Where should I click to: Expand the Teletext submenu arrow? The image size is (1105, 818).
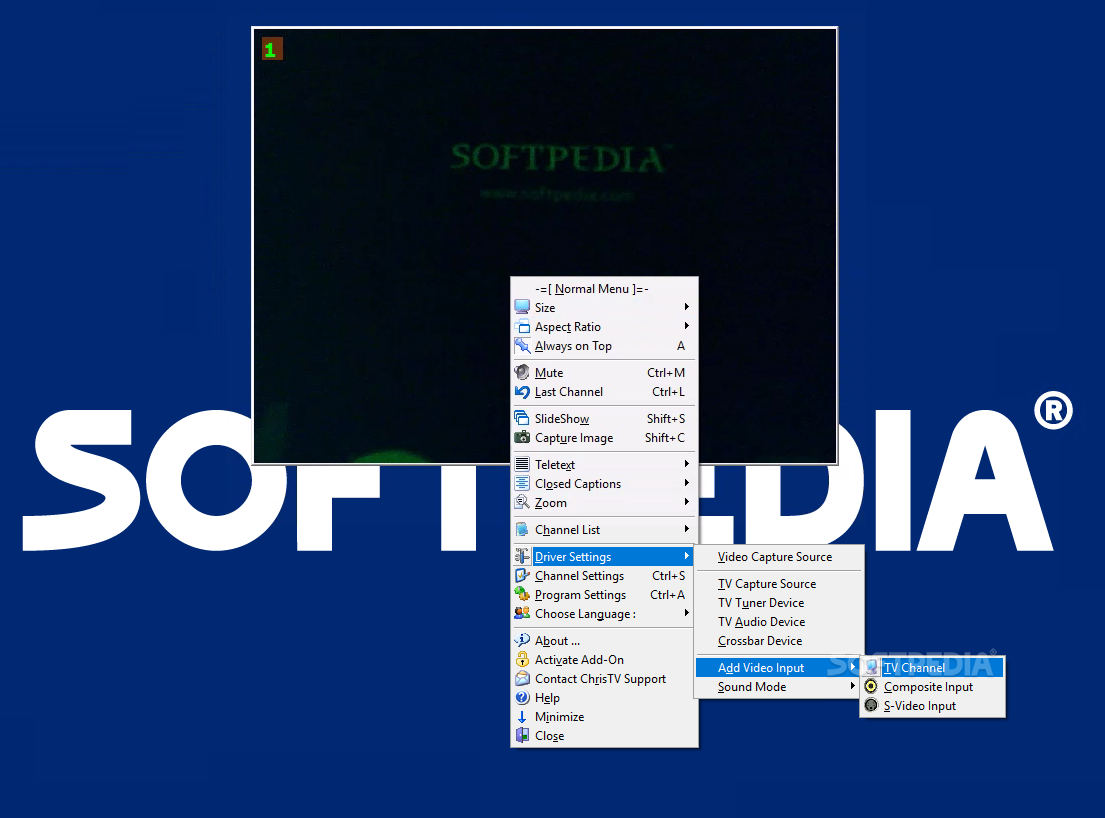[x=686, y=464]
